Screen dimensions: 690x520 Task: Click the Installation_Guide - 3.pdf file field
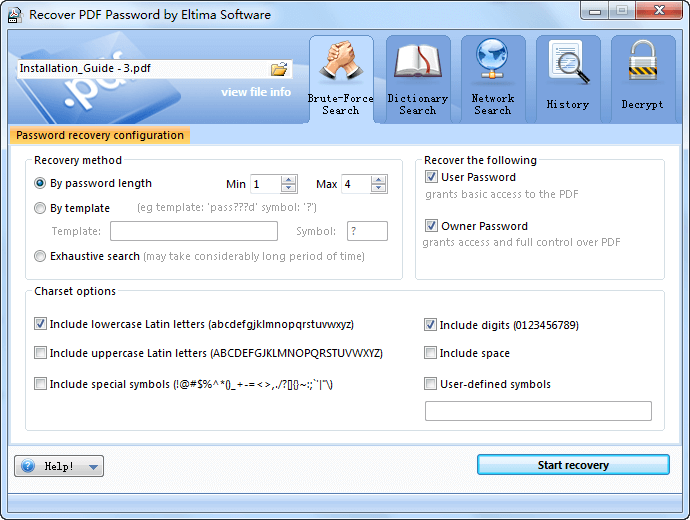[154, 69]
